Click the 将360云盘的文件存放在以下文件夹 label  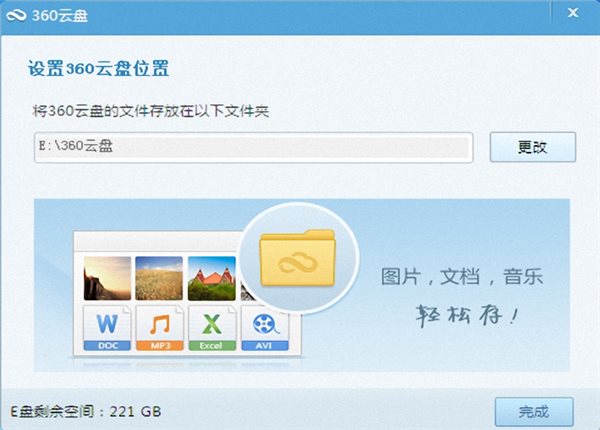pos(151,111)
